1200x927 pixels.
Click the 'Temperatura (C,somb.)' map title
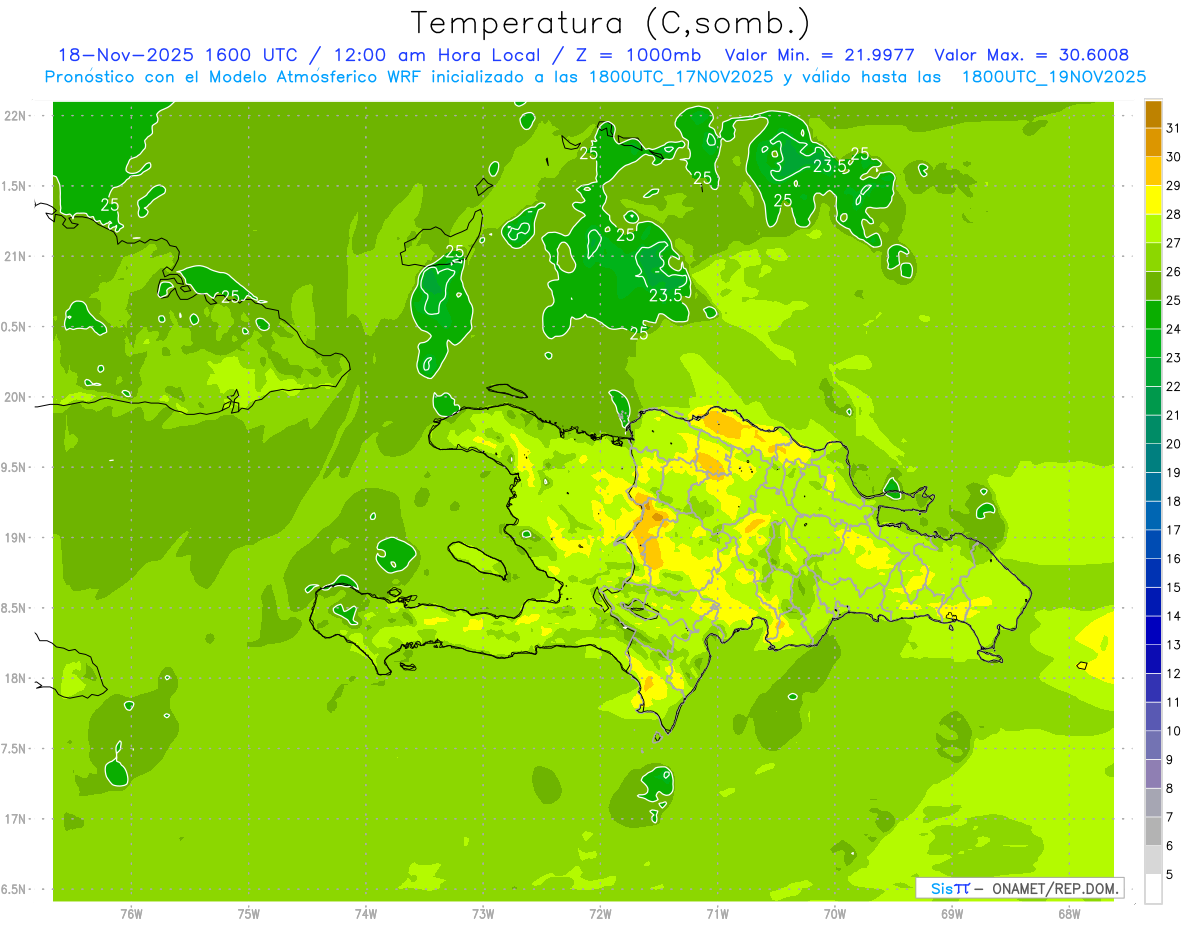click(610, 22)
